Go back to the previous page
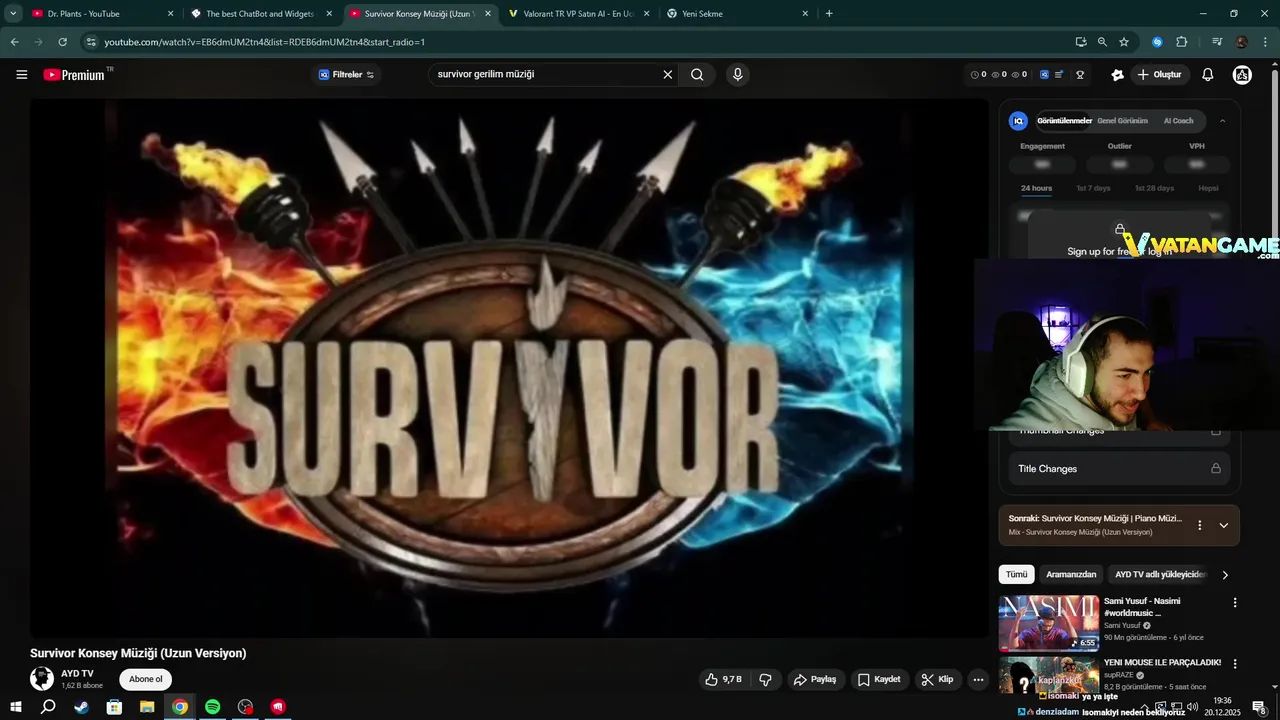 click(x=14, y=42)
